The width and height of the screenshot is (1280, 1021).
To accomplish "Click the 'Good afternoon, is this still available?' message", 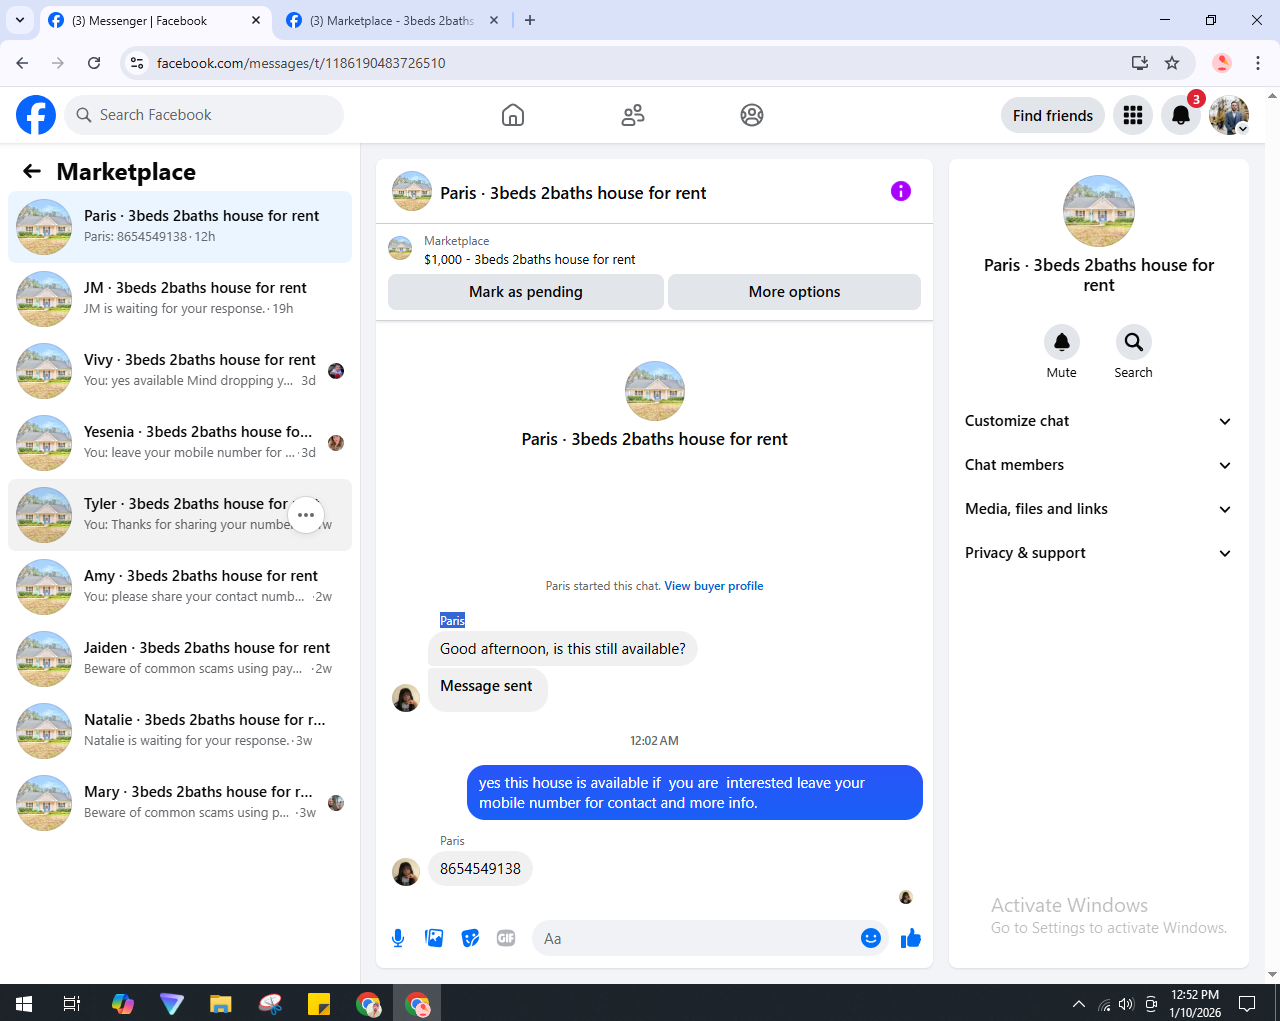I will [563, 649].
